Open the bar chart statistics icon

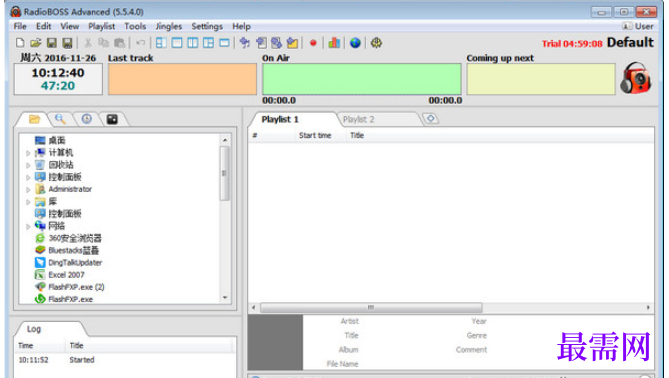click(x=334, y=43)
